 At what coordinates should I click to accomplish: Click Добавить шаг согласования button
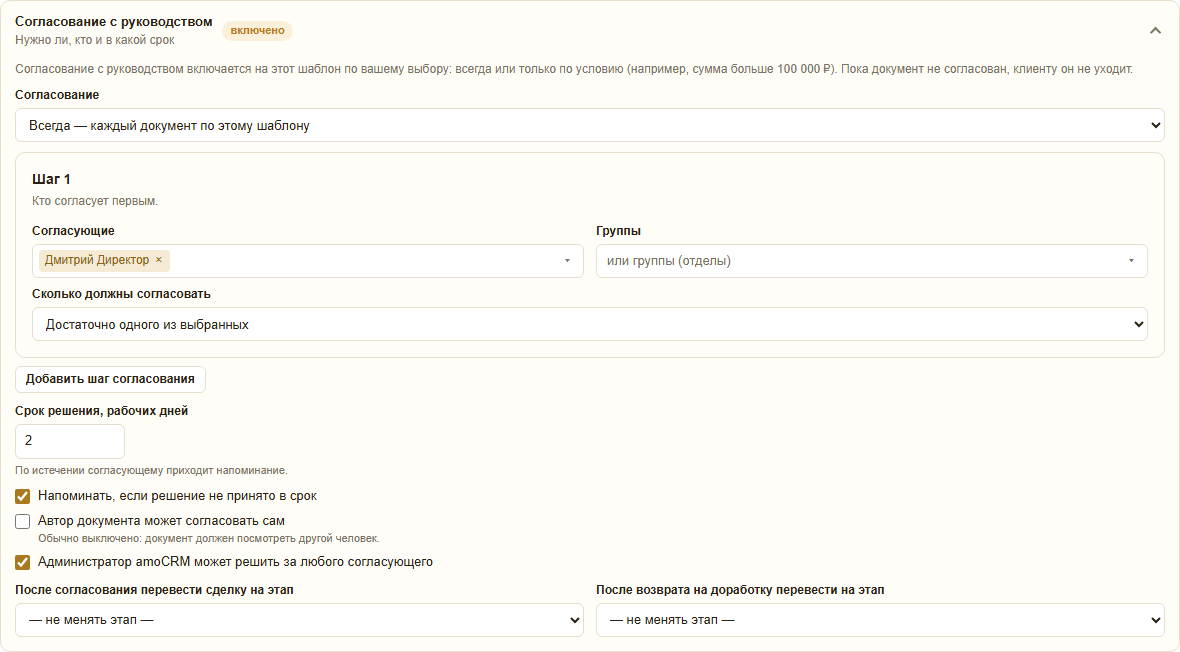[x=110, y=379]
